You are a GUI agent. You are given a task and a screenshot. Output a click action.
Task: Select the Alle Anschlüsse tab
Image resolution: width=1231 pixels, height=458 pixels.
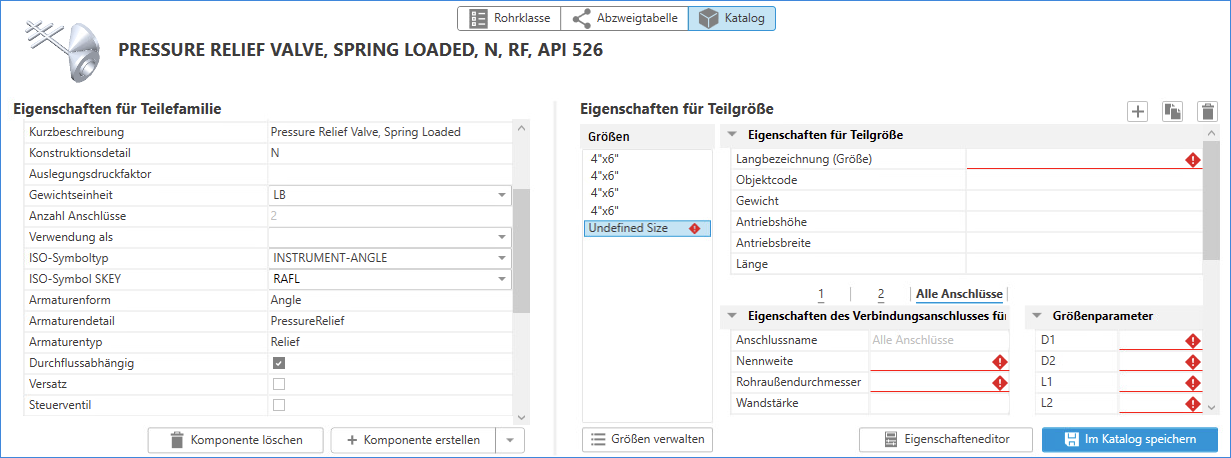[959, 294]
